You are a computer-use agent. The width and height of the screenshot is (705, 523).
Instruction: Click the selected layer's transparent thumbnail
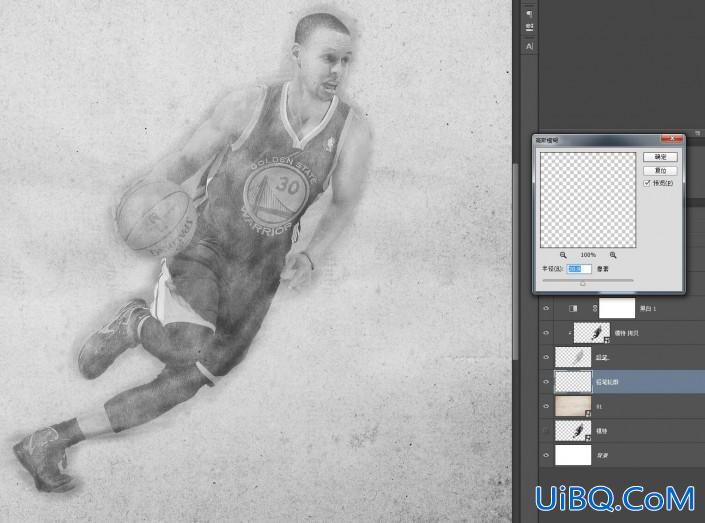pyautogui.click(x=573, y=382)
